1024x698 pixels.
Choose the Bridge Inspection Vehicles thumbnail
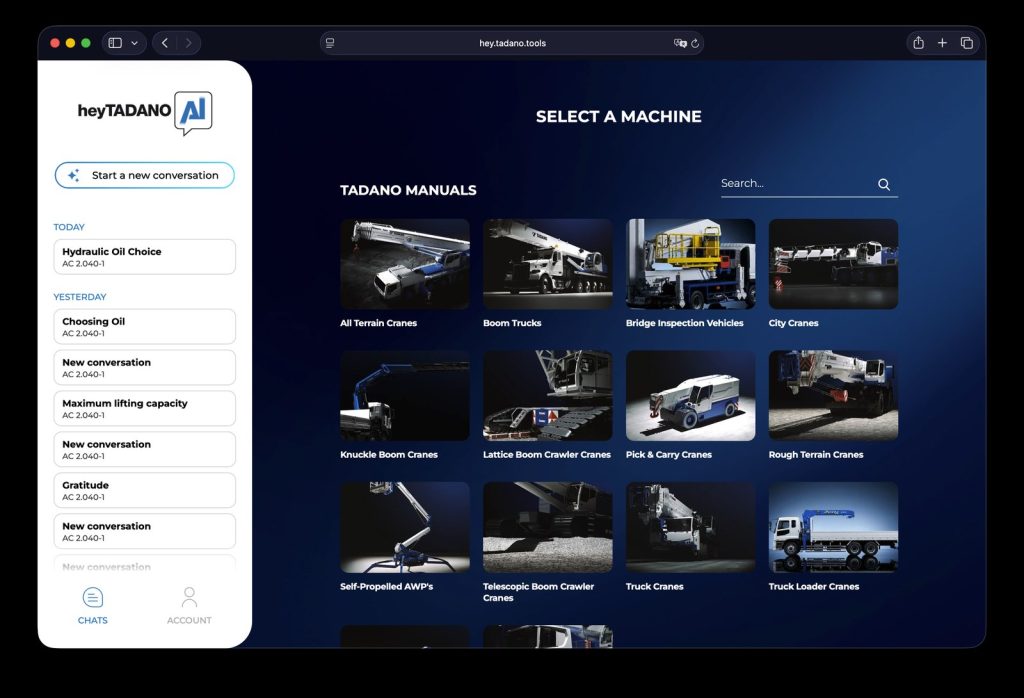tap(691, 264)
